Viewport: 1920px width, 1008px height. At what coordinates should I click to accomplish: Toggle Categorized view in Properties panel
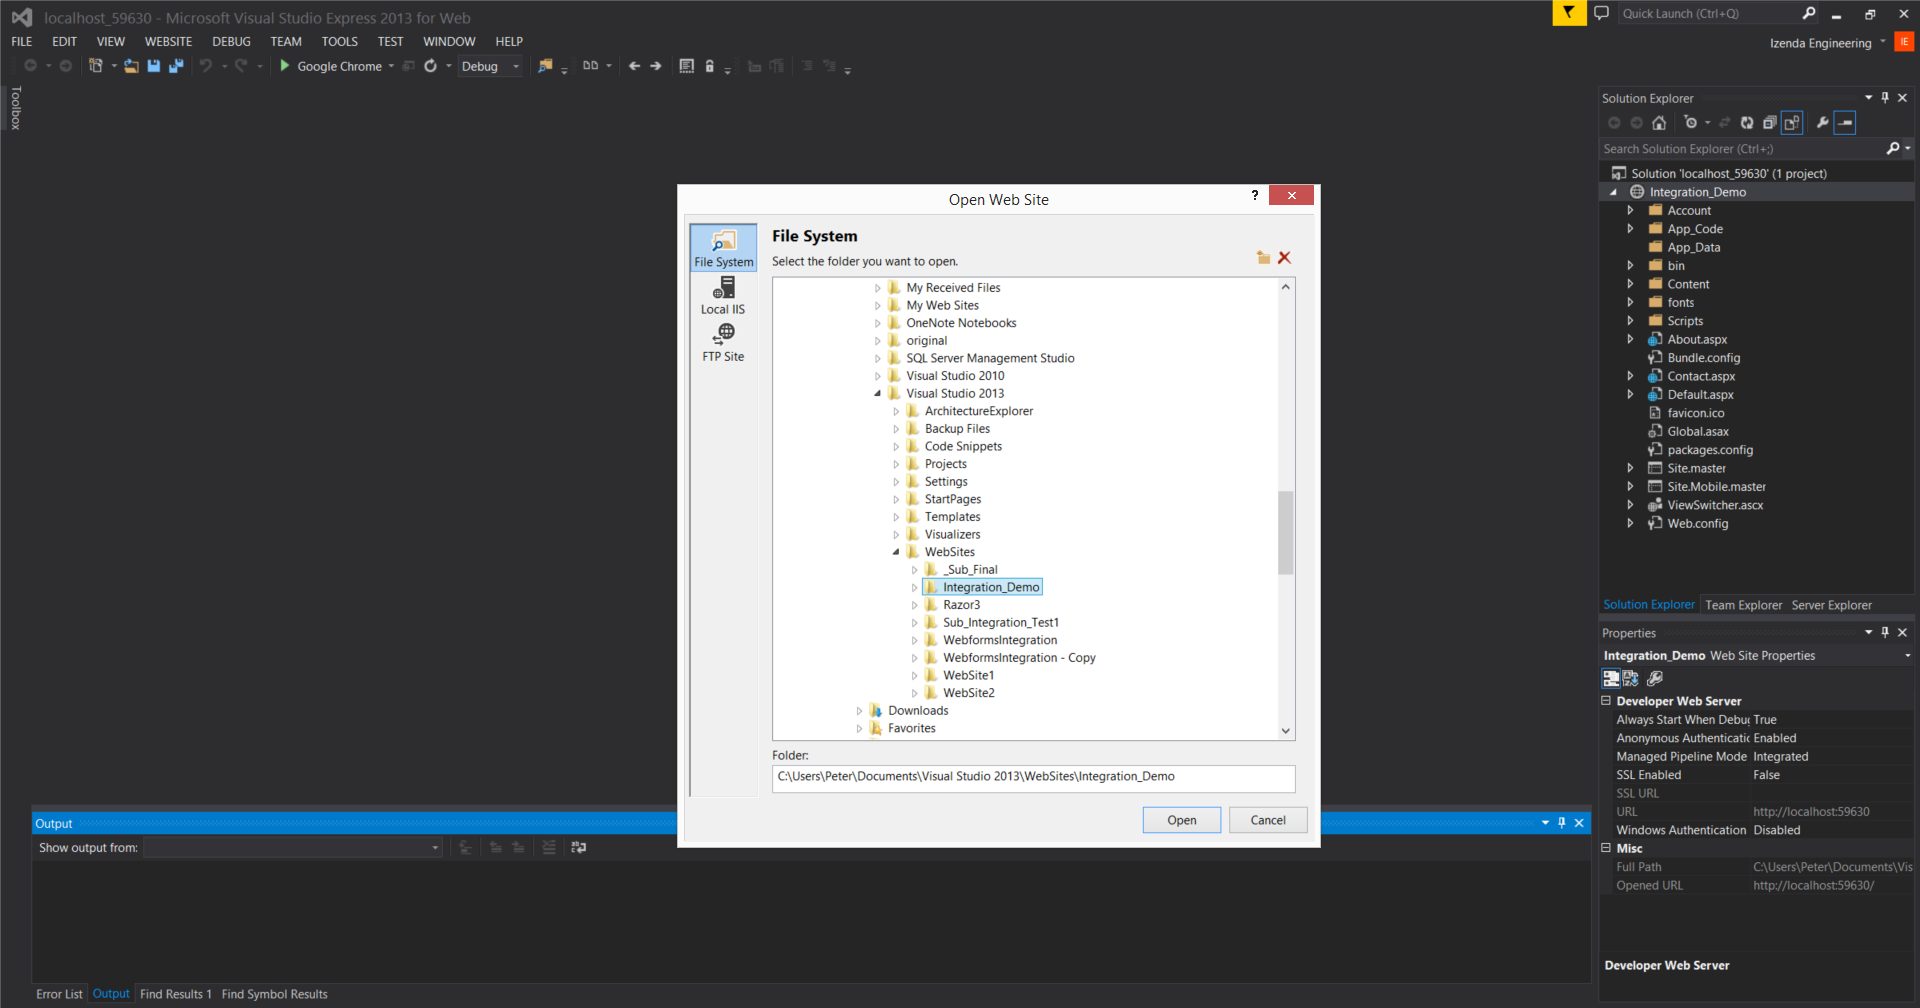(x=1611, y=678)
